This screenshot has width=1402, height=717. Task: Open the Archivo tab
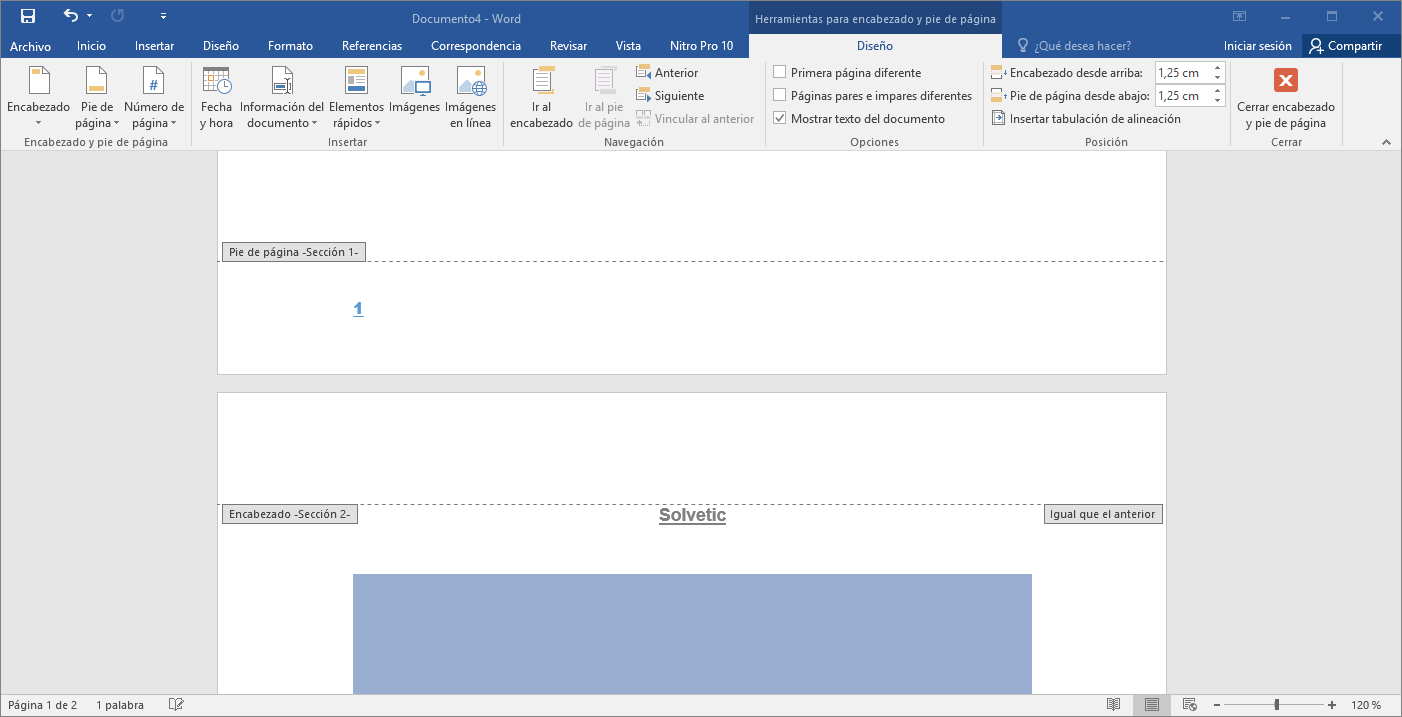(x=30, y=46)
